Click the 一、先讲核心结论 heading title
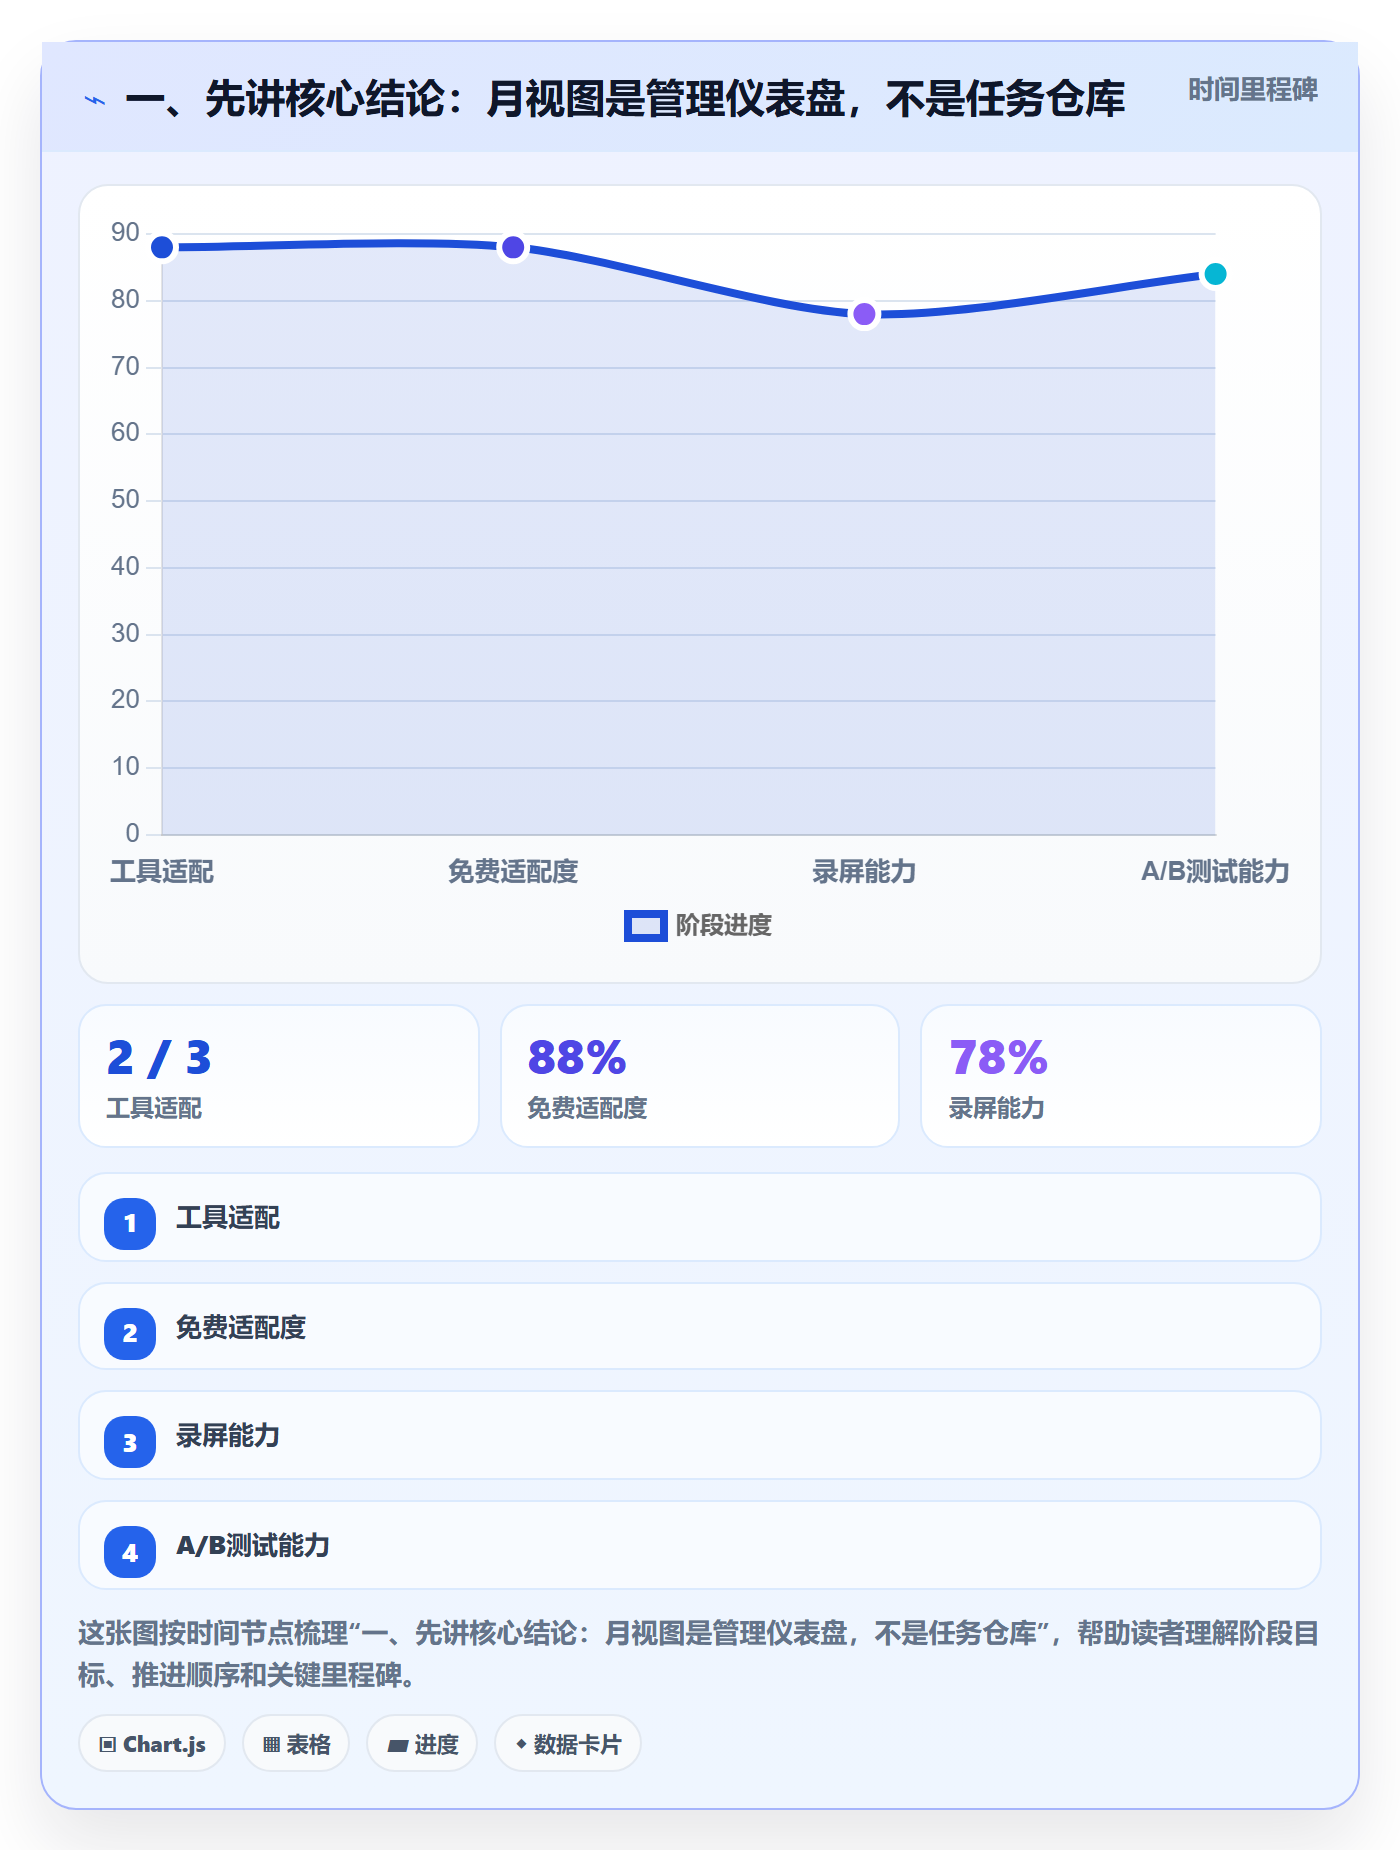The image size is (1400, 1850). 625,99
